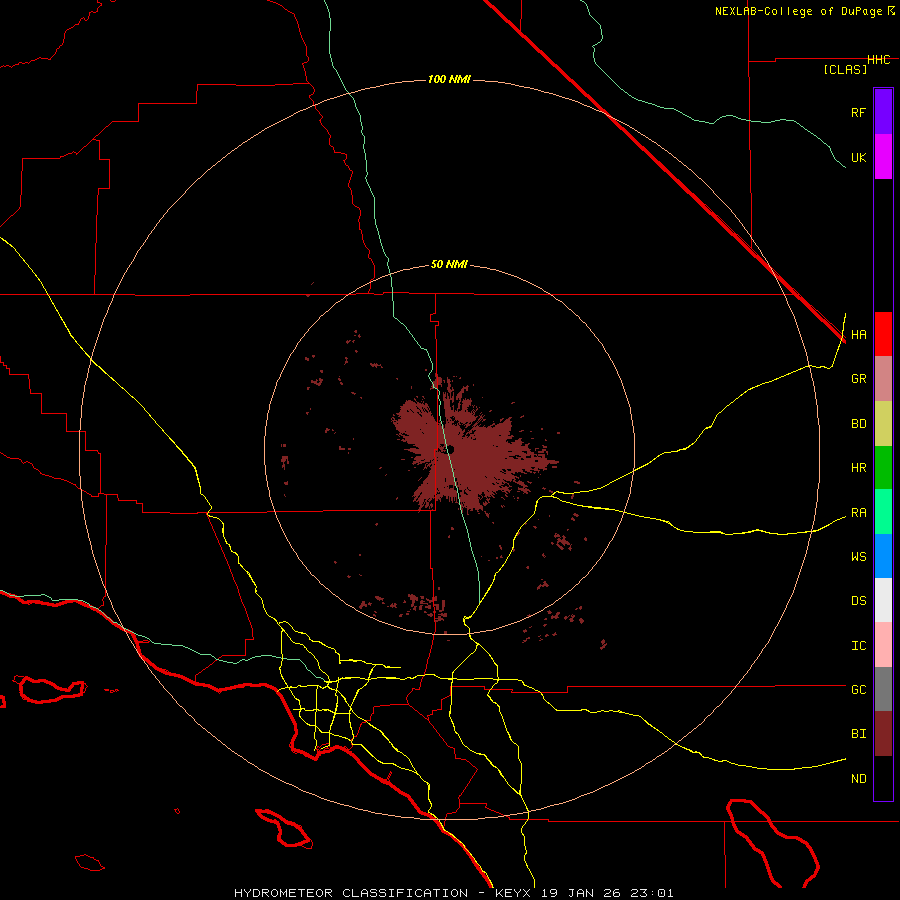Click the [CLAS] legend header

(845, 69)
